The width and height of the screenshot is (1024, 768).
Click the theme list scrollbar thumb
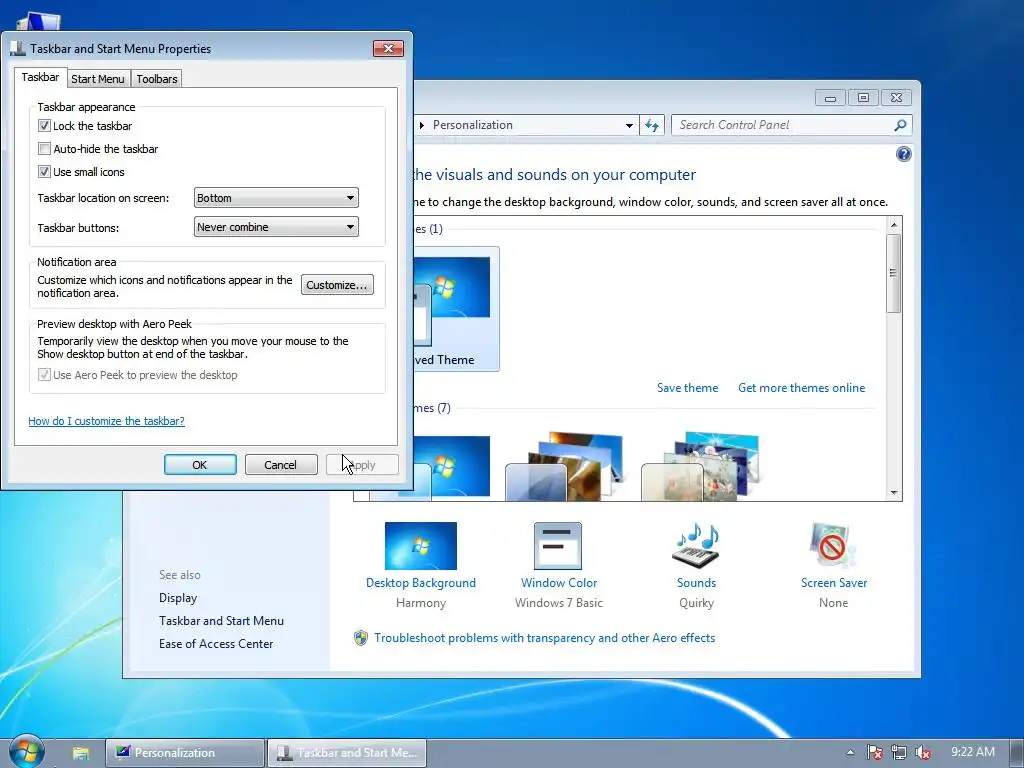(x=894, y=273)
